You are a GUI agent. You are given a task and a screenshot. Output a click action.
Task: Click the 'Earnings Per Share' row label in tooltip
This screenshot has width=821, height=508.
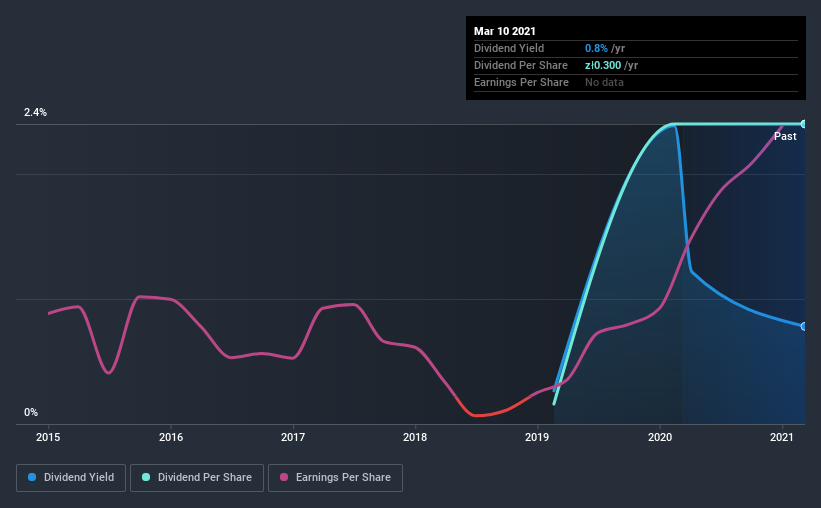tap(521, 82)
